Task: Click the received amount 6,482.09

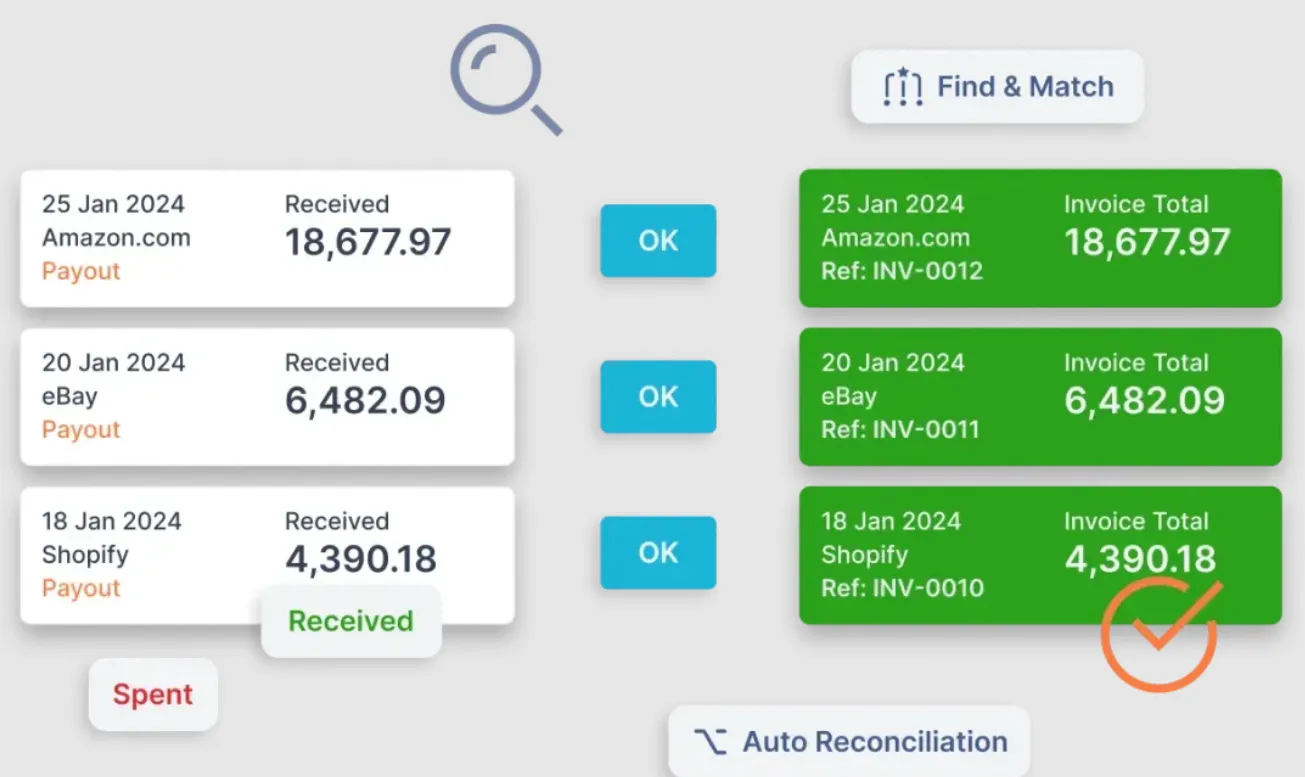Action: pyautogui.click(x=365, y=401)
